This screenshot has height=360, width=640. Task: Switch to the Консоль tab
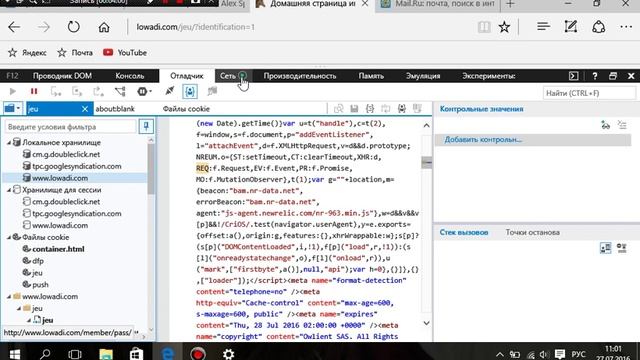pos(130,76)
